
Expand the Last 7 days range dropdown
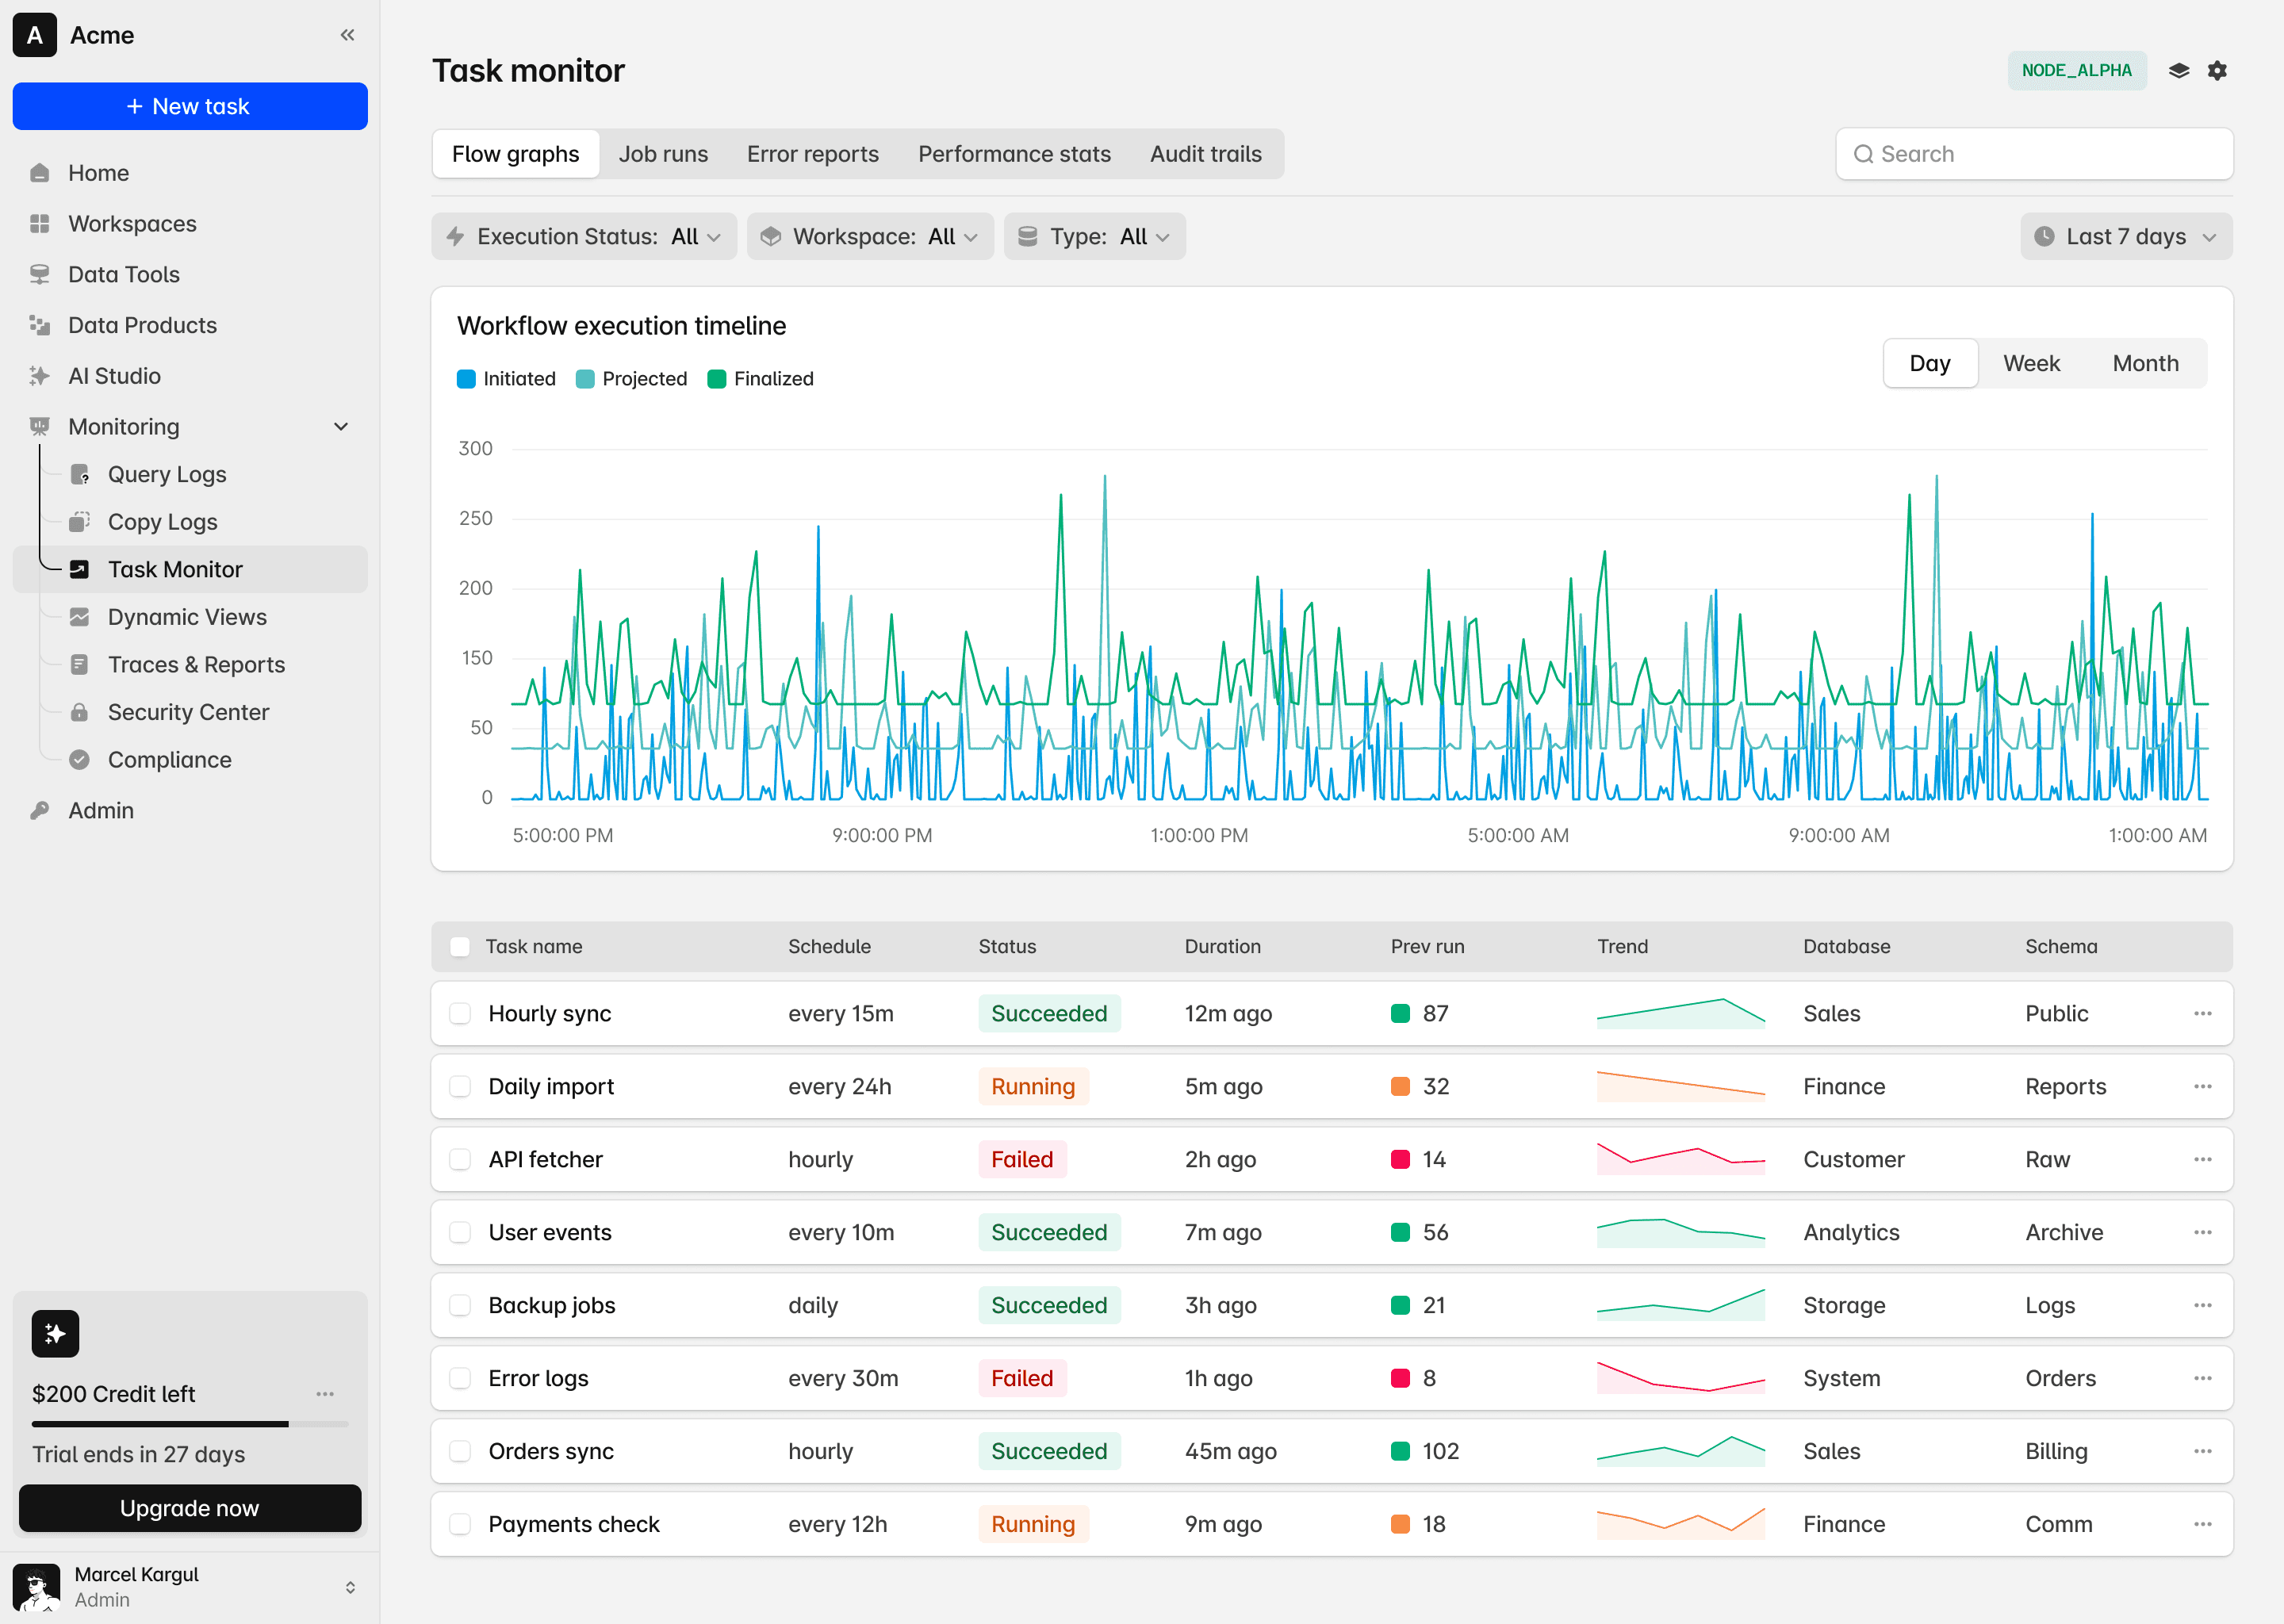2125,236
